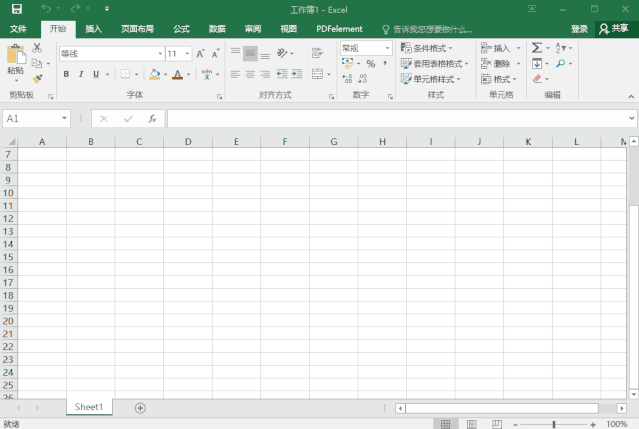The image size is (639, 429).
Task: Click the 共享 share button
Action: click(x=615, y=29)
